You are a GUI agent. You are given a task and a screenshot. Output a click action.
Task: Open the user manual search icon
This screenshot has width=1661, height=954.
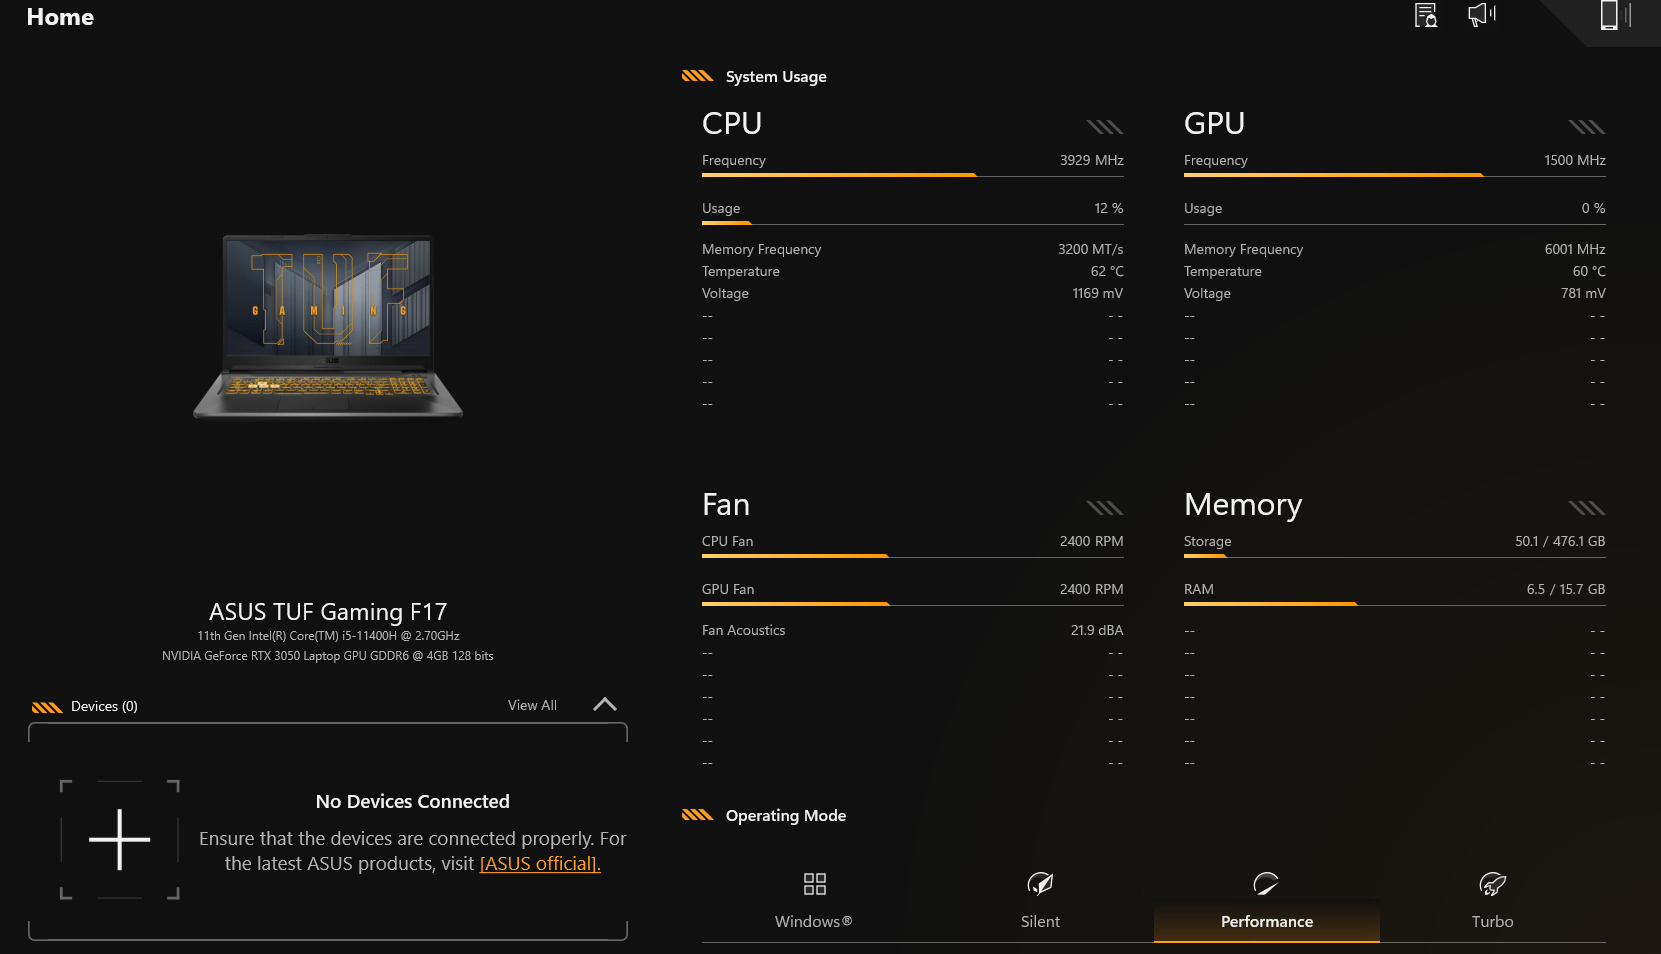click(1426, 15)
